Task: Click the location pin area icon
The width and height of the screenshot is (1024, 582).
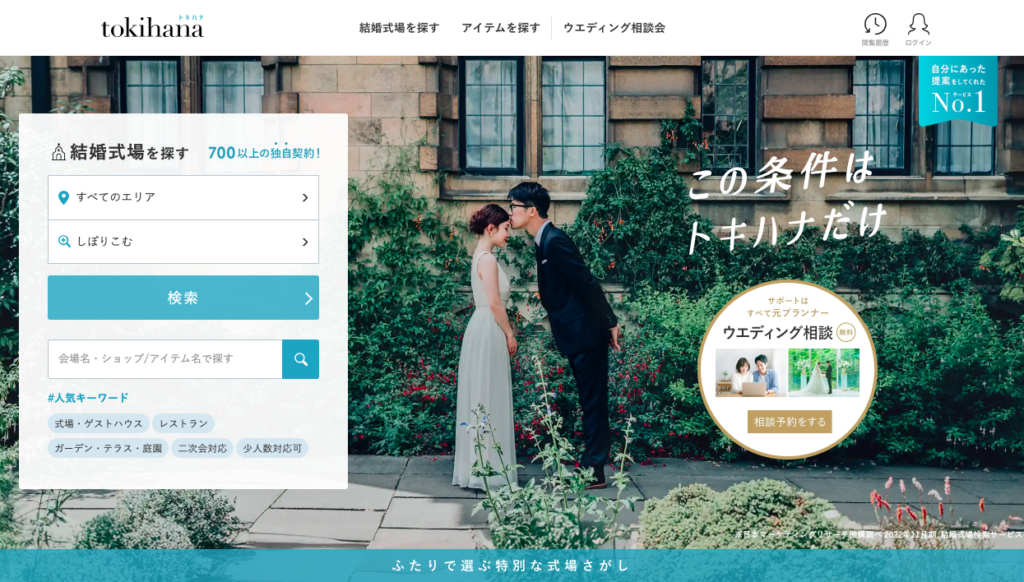Action: pos(64,198)
